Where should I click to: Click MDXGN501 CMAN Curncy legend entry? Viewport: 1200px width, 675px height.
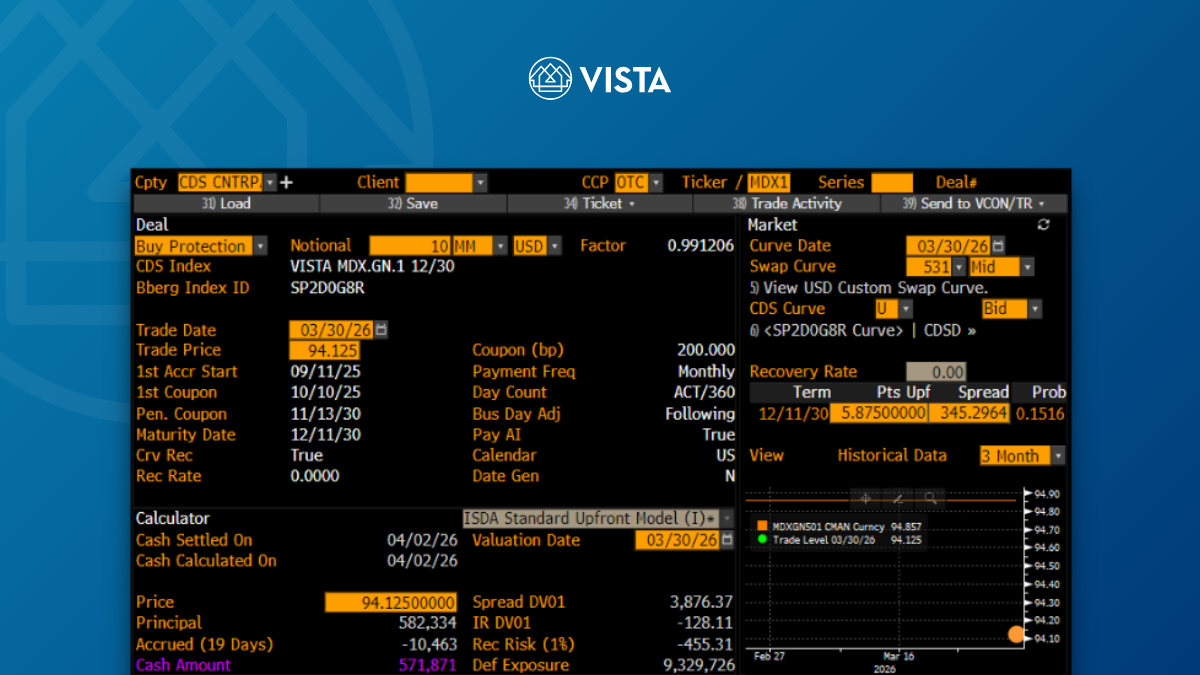coord(838,526)
